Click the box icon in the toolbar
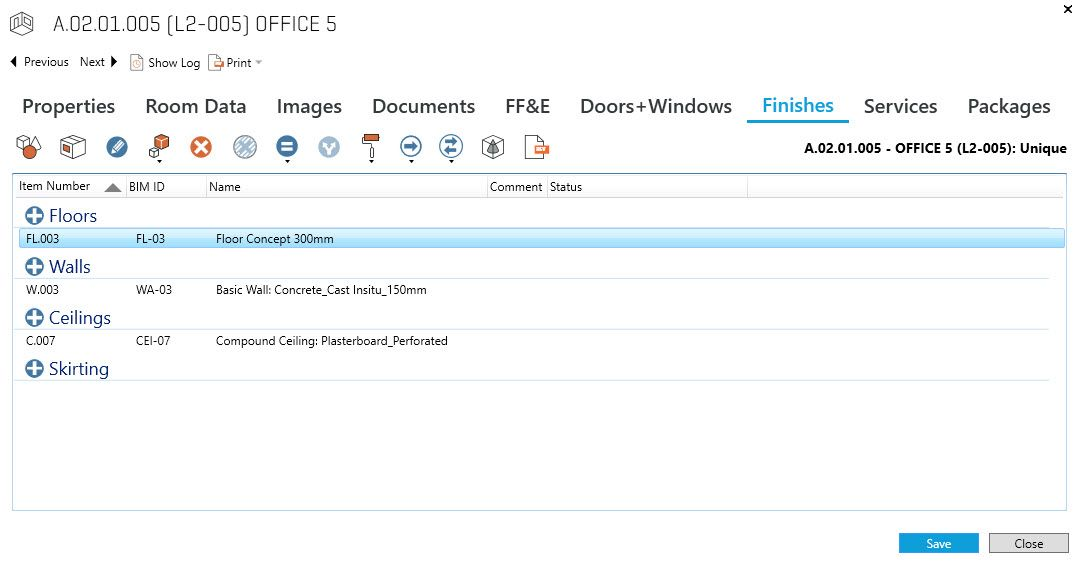Image resolution: width=1079 pixels, height=563 pixels. [x=71, y=148]
